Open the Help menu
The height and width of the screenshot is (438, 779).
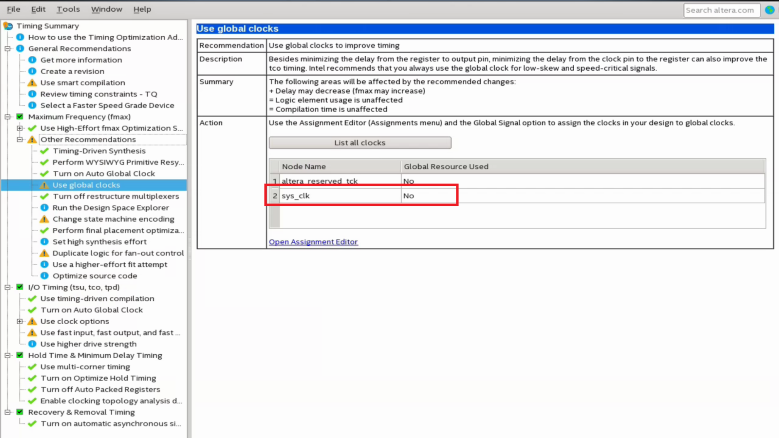pyautogui.click(x=142, y=9)
